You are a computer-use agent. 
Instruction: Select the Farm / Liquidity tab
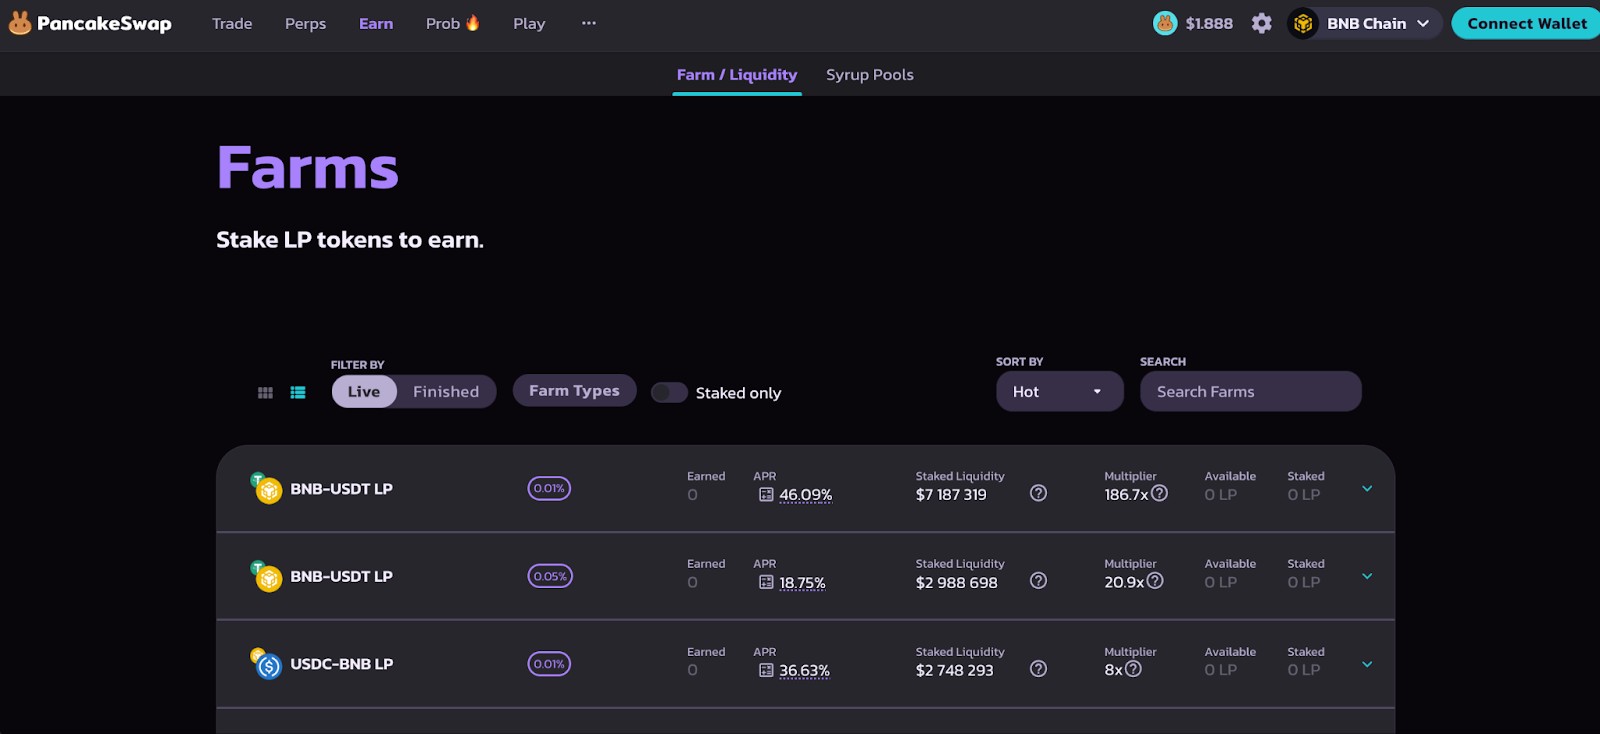point(737,75)
